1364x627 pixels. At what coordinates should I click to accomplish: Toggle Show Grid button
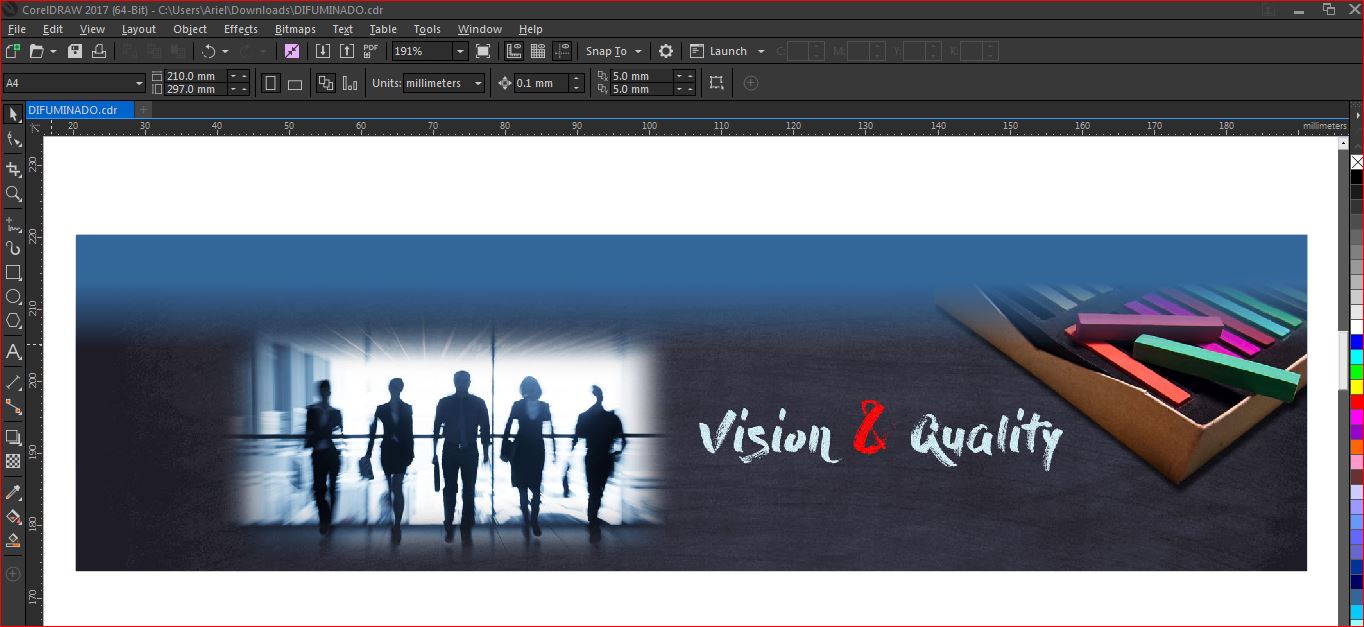[x=538, y=51]
